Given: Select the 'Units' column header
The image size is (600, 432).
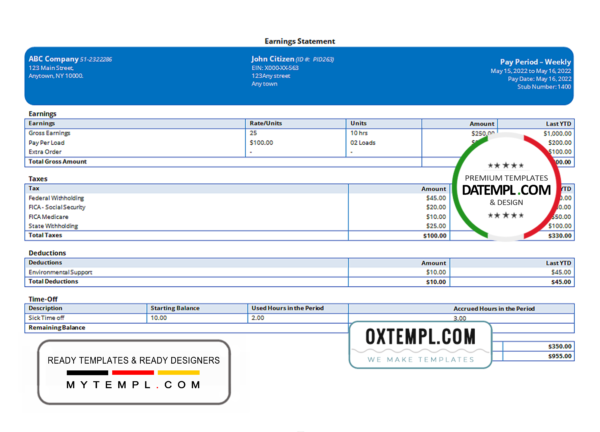Looking at the screenshot, I should pyautogui.click(x=359, y=123).
